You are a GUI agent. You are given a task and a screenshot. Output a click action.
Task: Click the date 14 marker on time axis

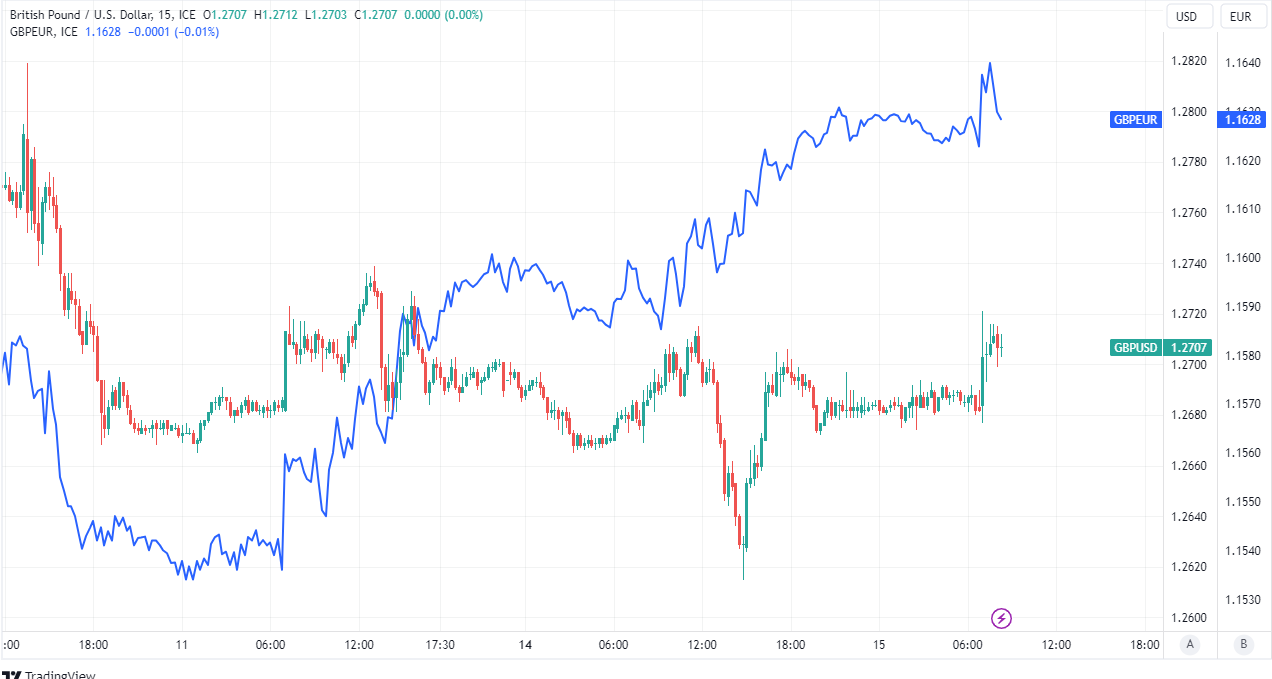click(525, 645)
